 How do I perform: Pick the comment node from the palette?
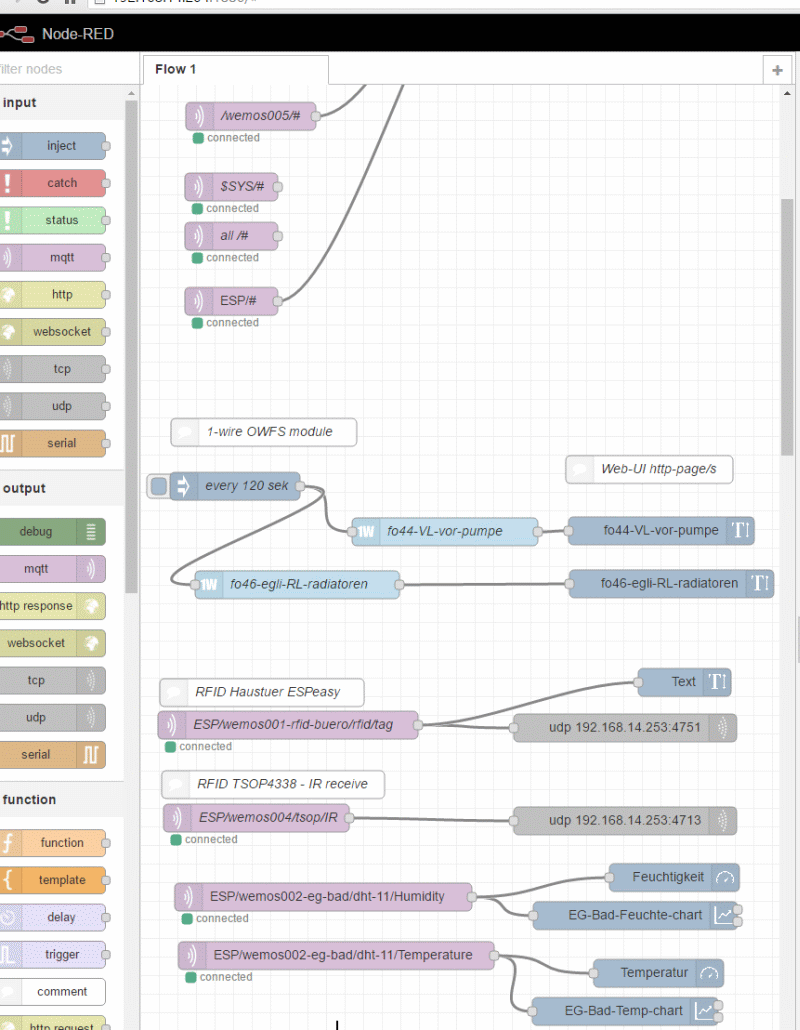53,992
